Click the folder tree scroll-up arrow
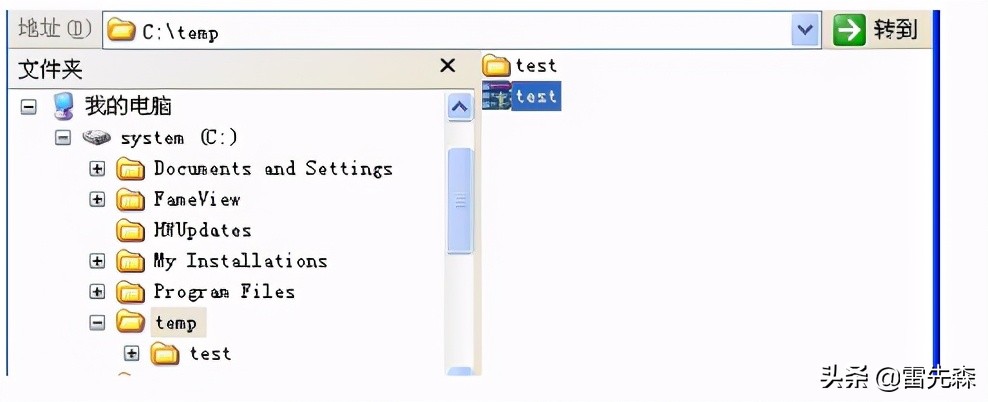This screenshot has height=402, width=988. 459,106
